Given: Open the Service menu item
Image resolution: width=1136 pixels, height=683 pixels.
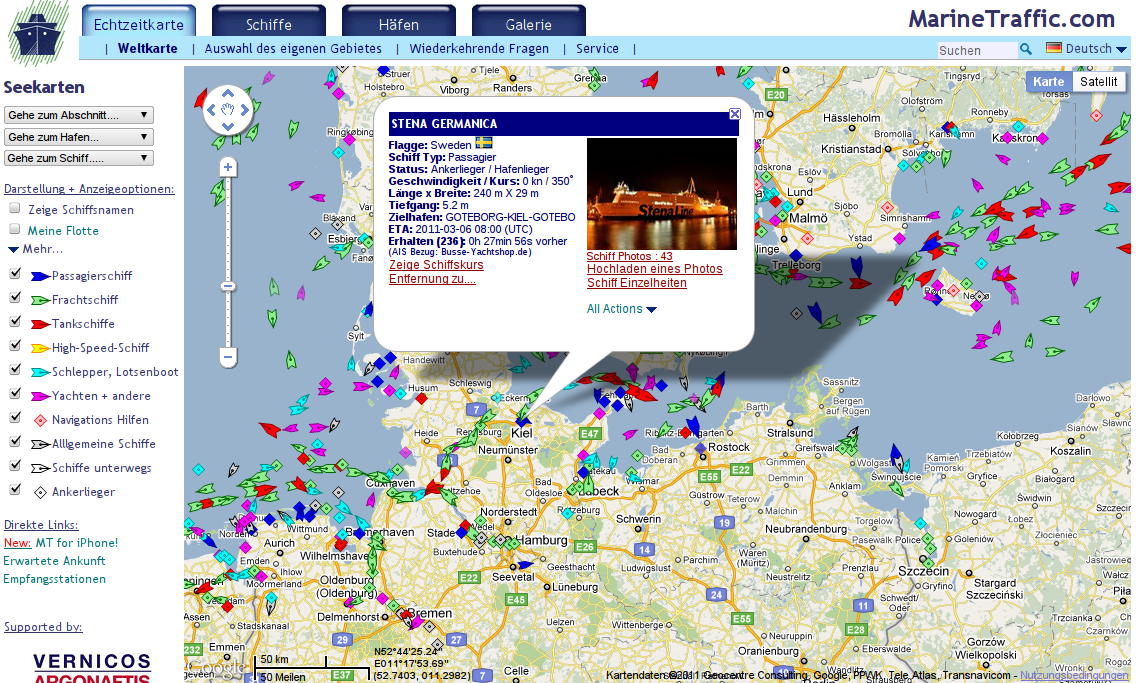Looking at the screenshot, I should [x=598, y=49].
